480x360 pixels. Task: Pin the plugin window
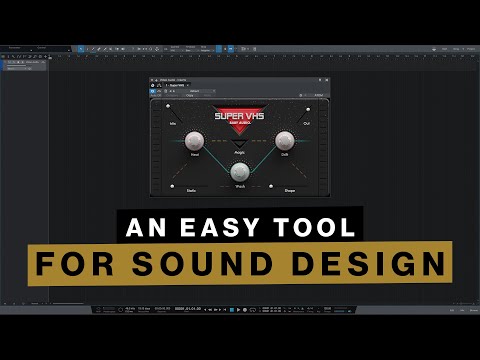(320, 80)
